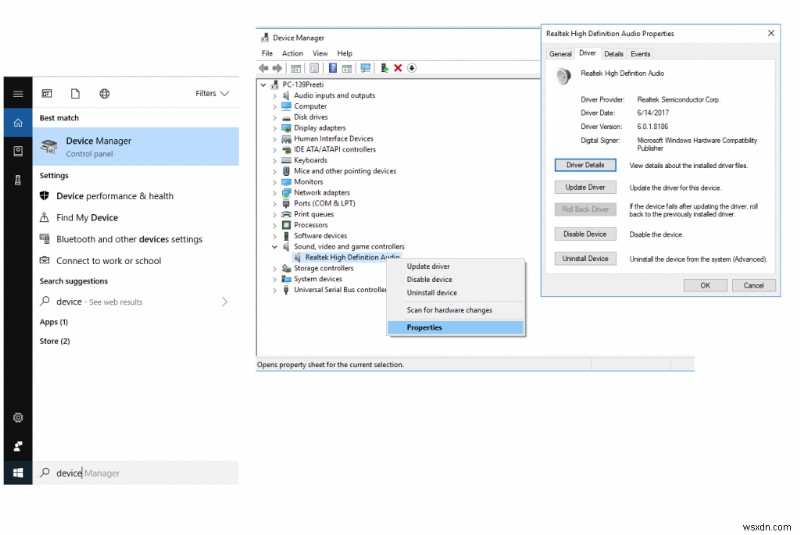
Task: Click the green update device driver toolbar icon
Action: tap(384, 68)
